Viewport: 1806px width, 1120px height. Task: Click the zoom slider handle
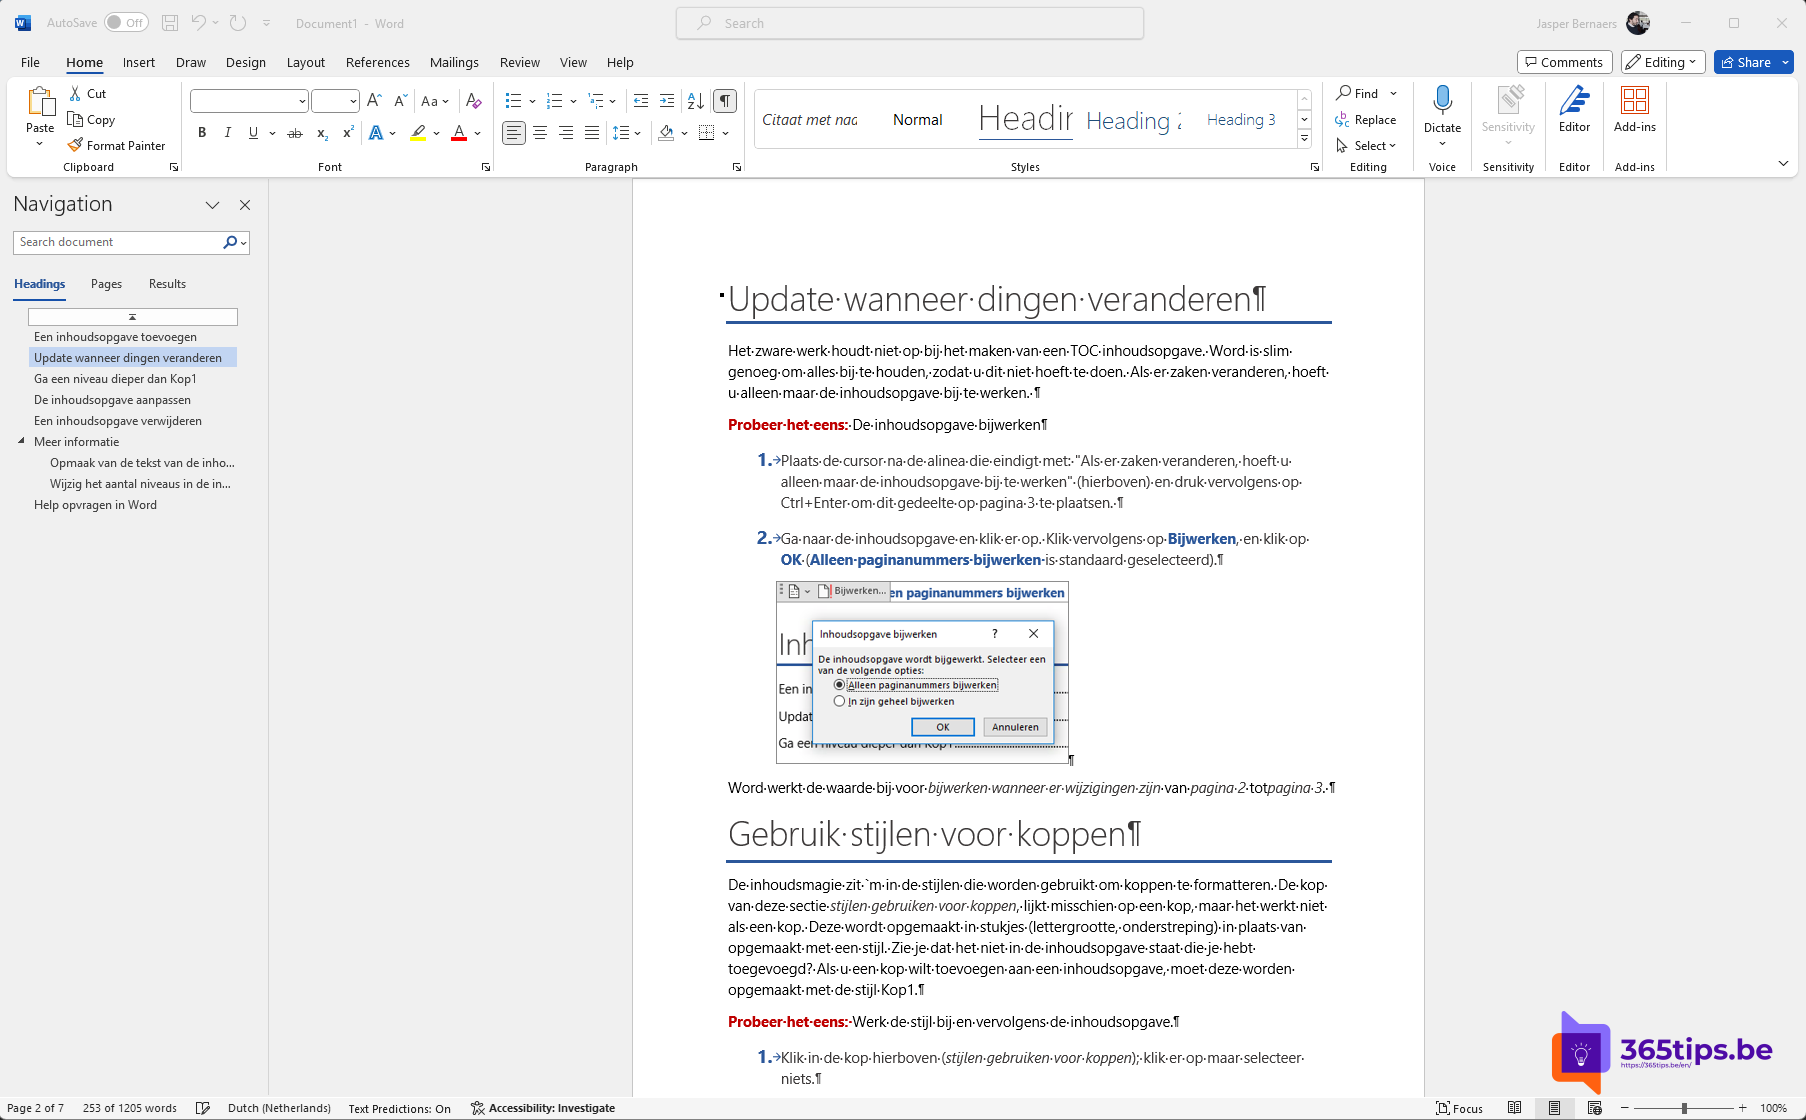click(1684, 1108)
